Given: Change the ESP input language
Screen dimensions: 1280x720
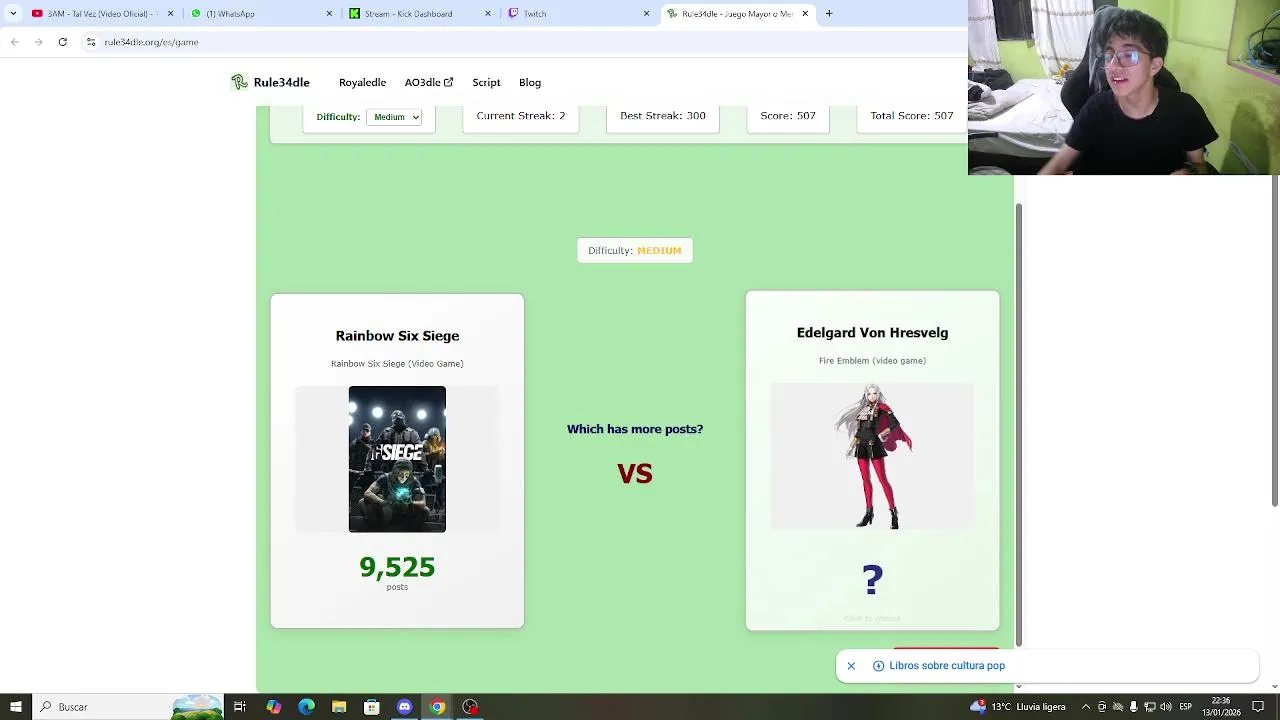Looking at the screenshot, I should [x=1185, y=707].
